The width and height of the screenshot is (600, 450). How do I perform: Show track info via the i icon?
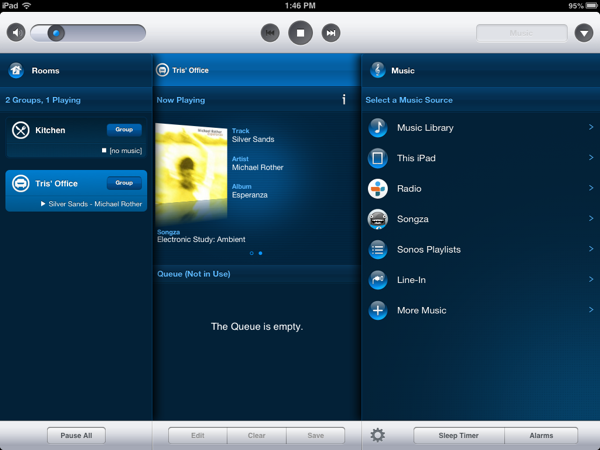344,100
